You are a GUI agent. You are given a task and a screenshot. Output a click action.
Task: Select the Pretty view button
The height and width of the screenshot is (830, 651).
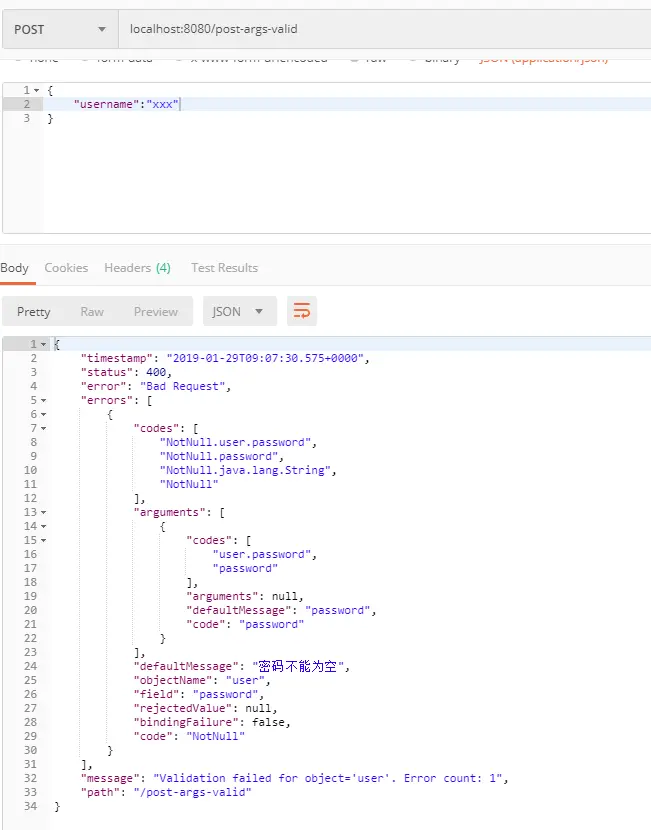coord(33,311)
